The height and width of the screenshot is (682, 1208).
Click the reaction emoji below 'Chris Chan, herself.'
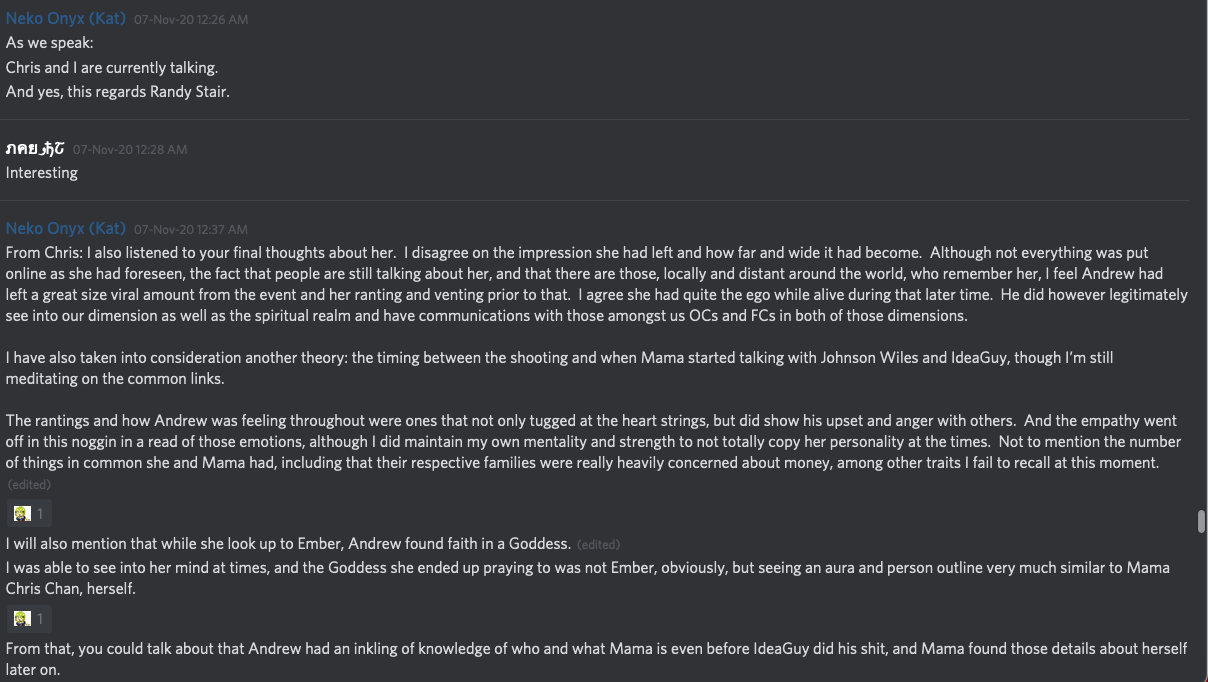(x=23, y=619)
